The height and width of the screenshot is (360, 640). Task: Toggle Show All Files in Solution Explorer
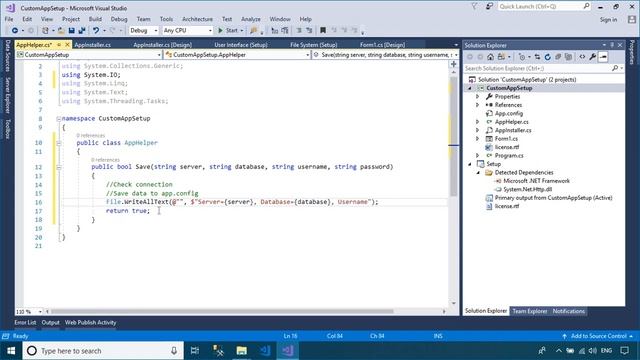(568, 57)
